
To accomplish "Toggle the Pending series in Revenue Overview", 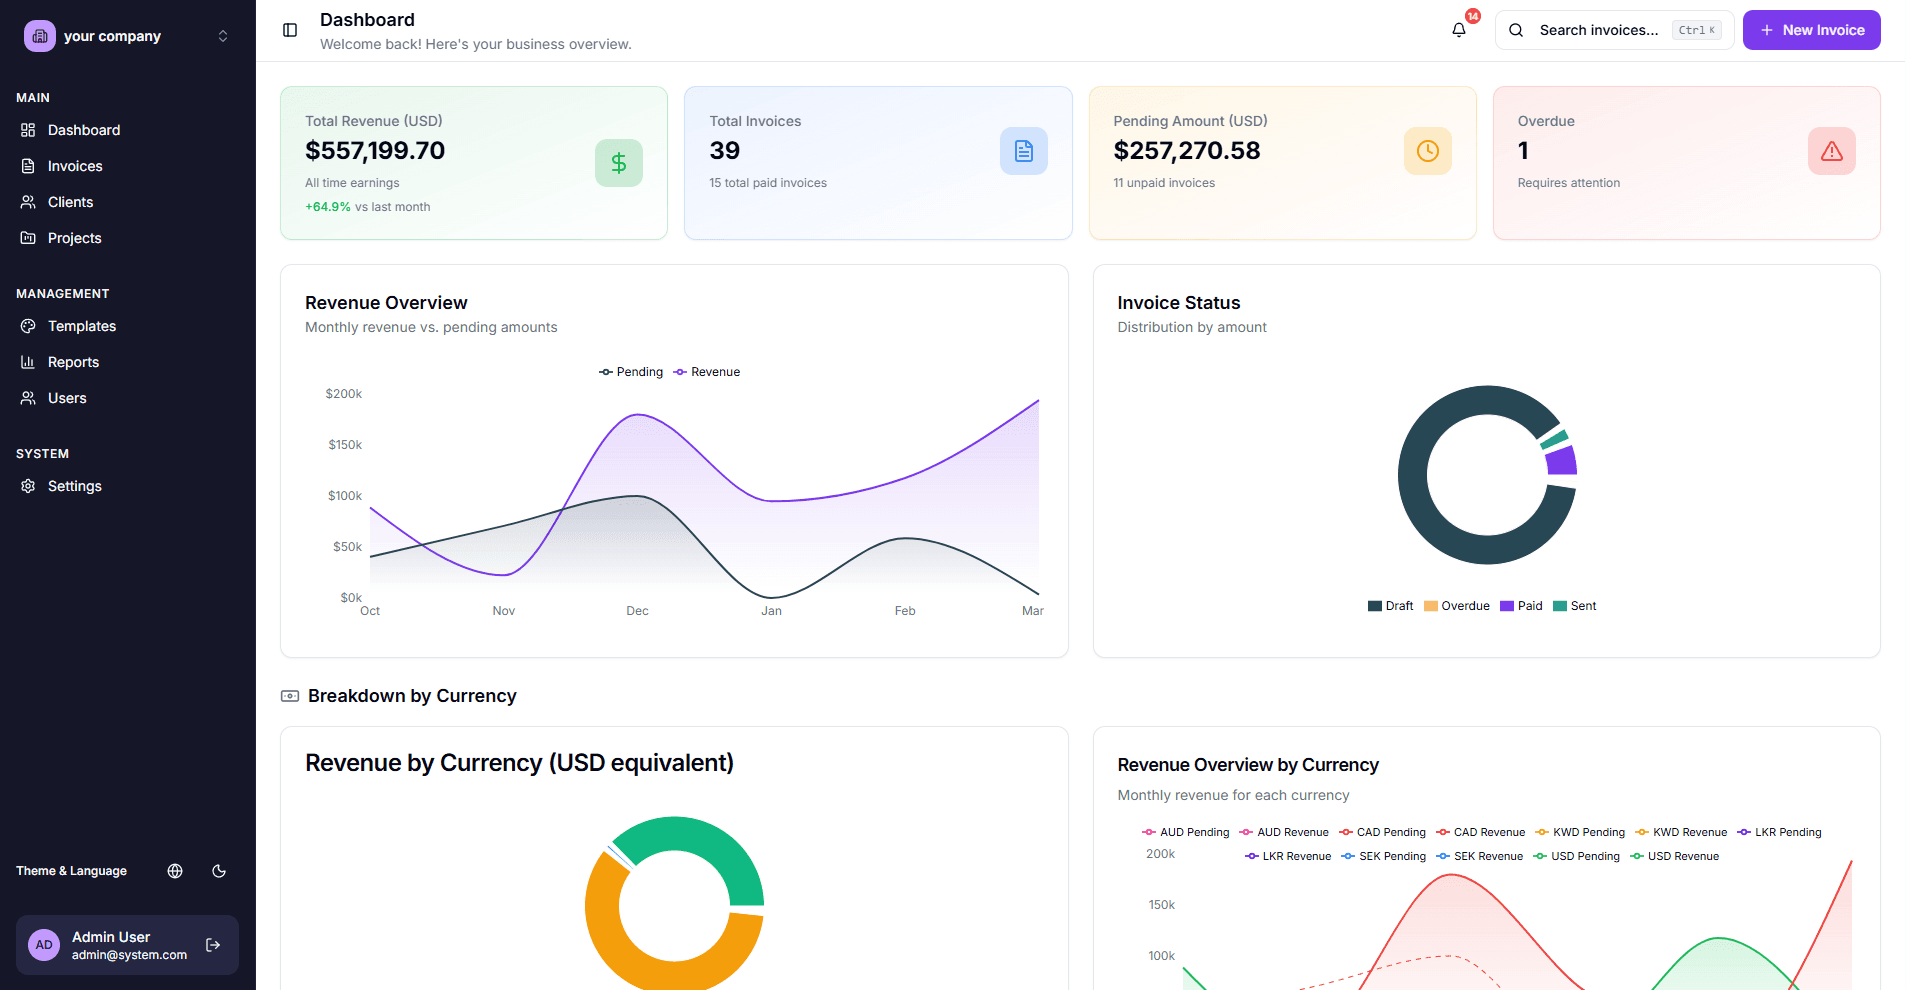I will (630, 371).
